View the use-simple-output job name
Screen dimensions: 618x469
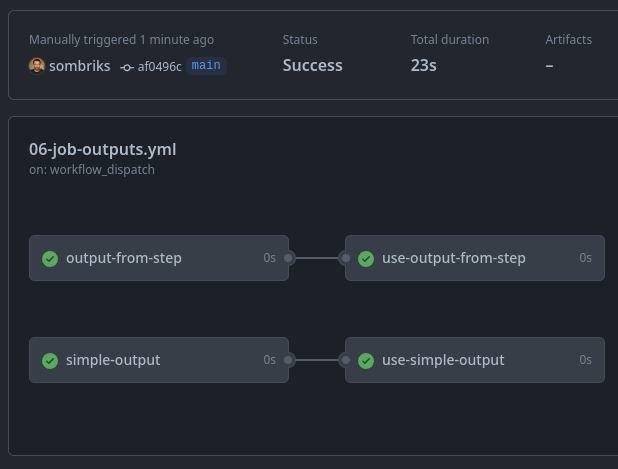tap(443, 360)
